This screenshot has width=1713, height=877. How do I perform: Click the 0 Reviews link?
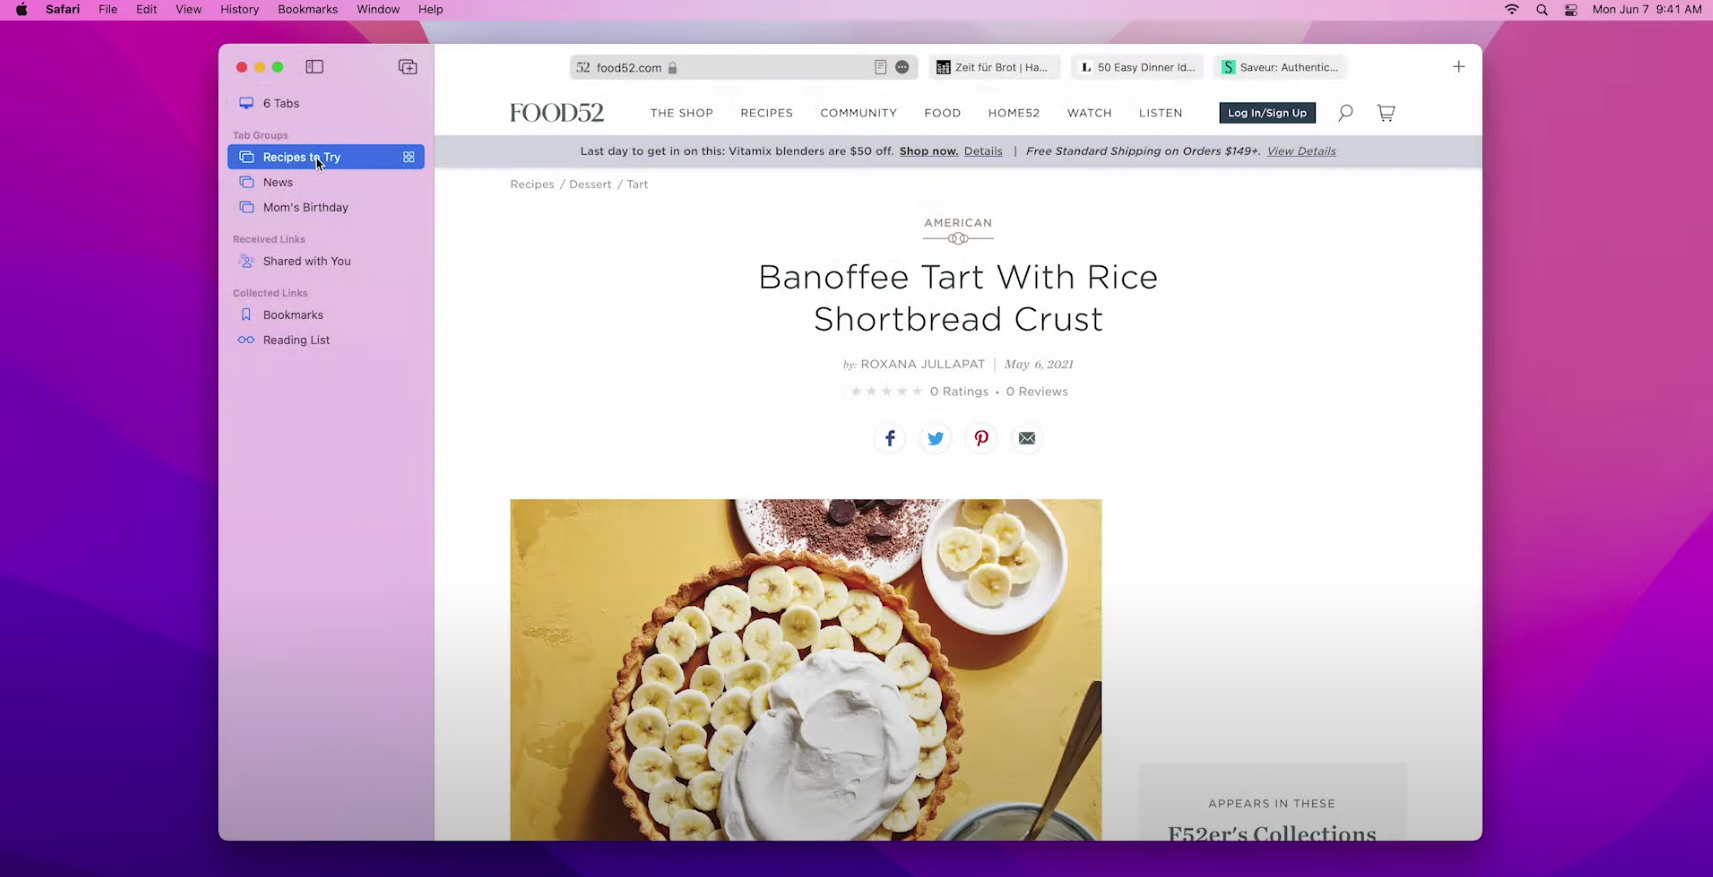coord(1036,391)
